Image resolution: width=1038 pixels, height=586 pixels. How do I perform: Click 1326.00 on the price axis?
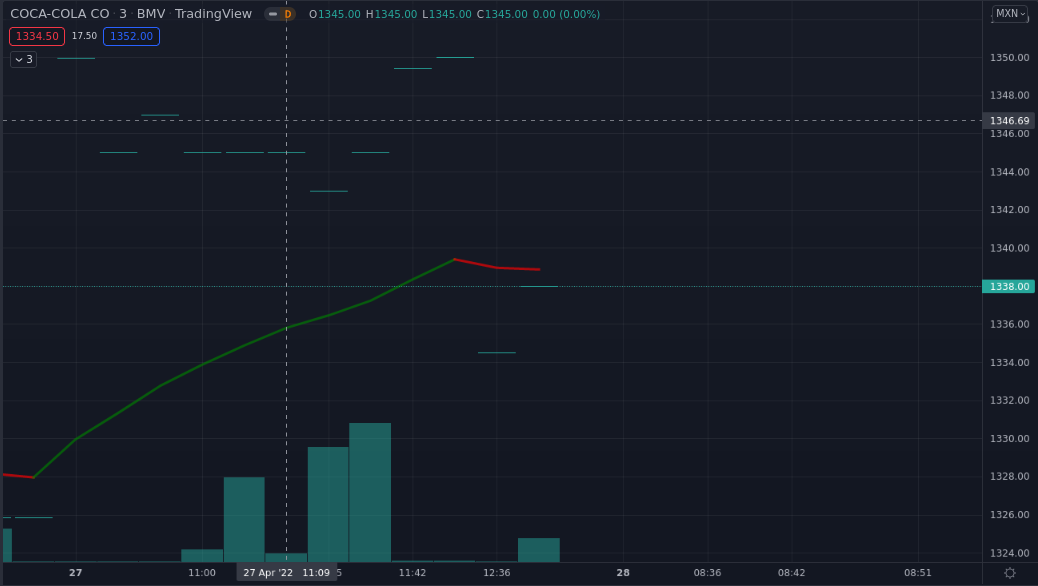tap(1010, 515)
